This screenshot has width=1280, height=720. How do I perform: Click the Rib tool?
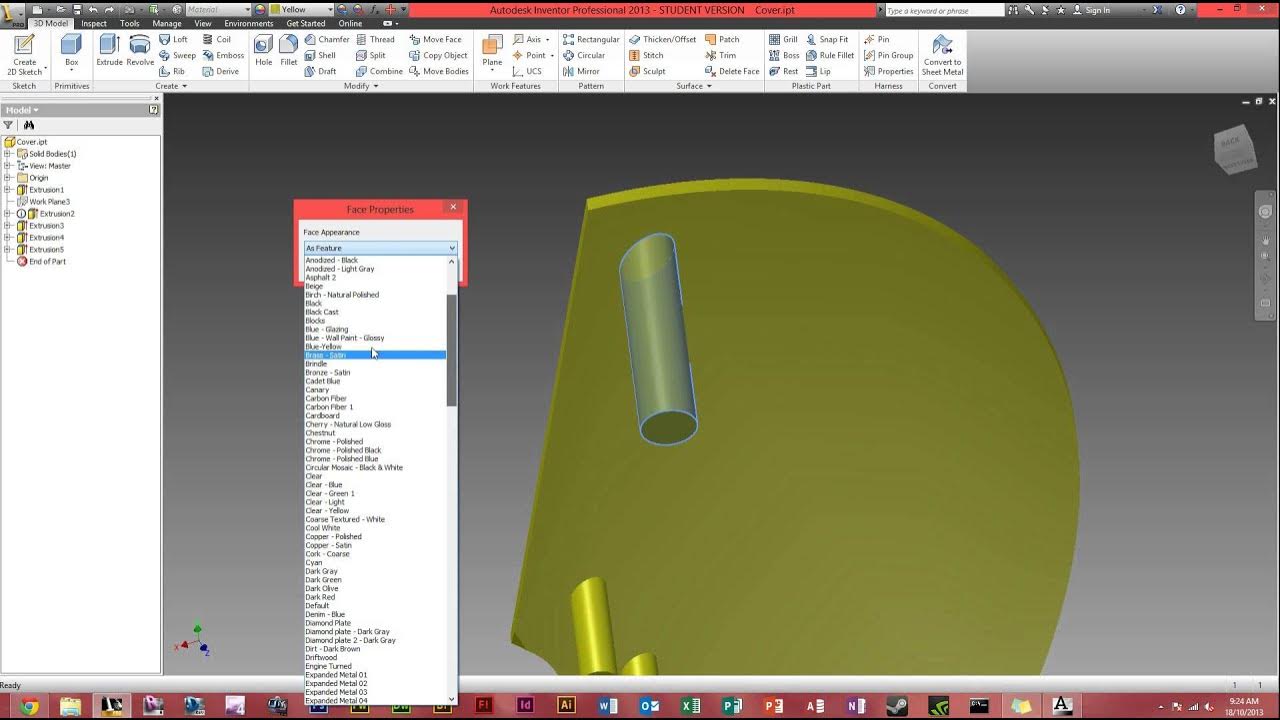172,71
